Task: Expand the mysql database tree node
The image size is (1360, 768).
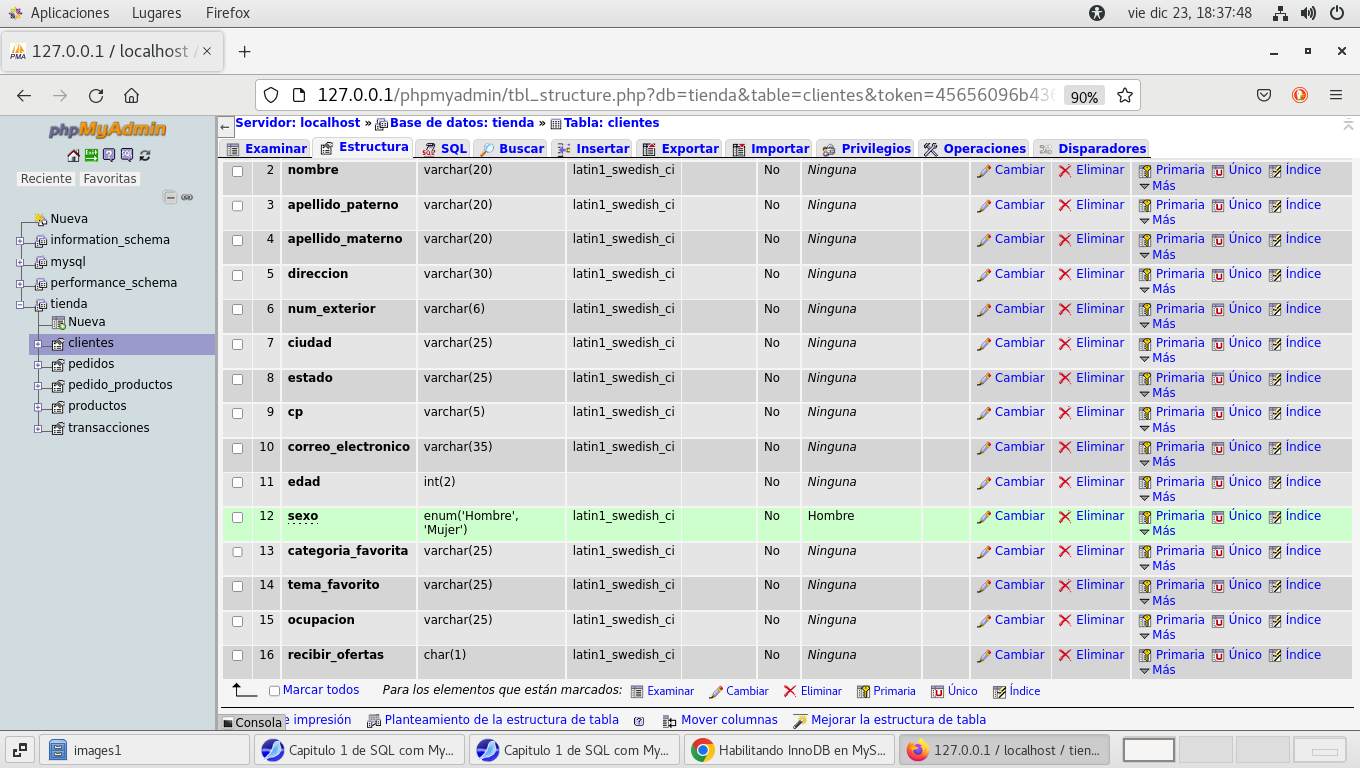Action: click(x=20, y=262)
